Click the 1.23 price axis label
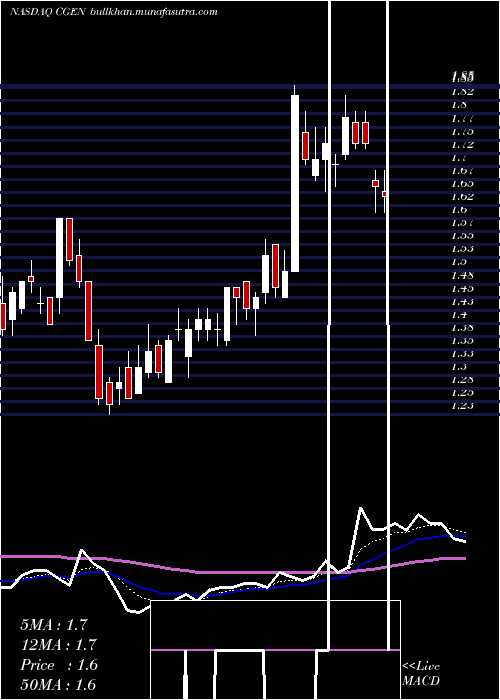Screen dimensions: 500x700 pos(462,405)
